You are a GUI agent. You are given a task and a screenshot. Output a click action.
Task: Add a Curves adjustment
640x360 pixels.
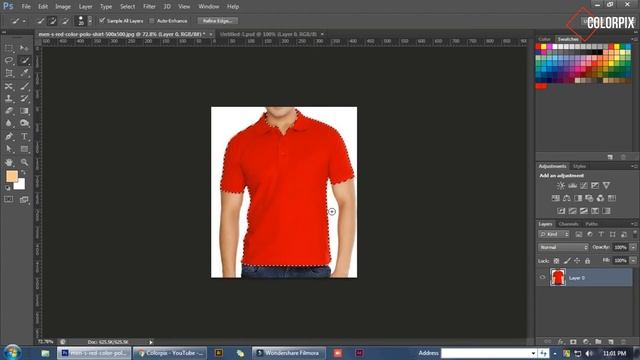(584, 186)
